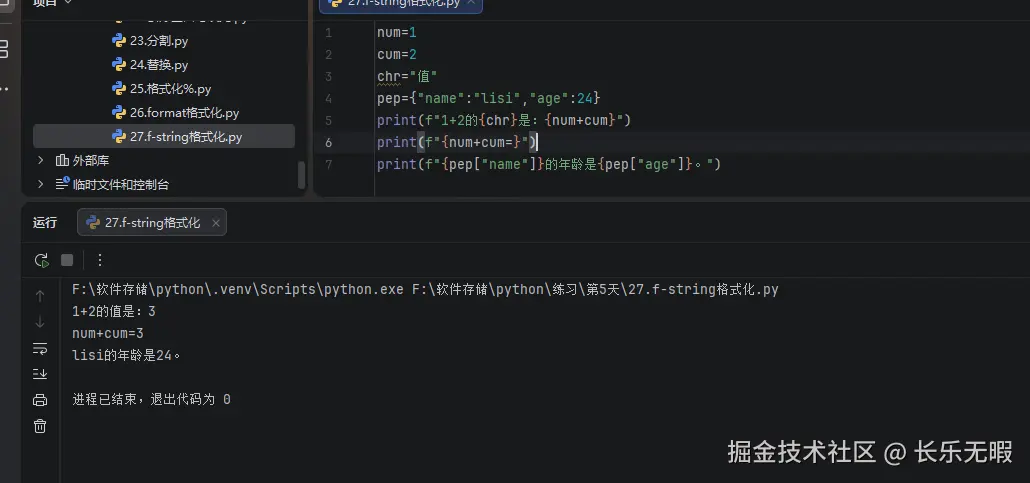Click gutter line number 1
This screenshot has width=1030, height=483.
point(328,32)
